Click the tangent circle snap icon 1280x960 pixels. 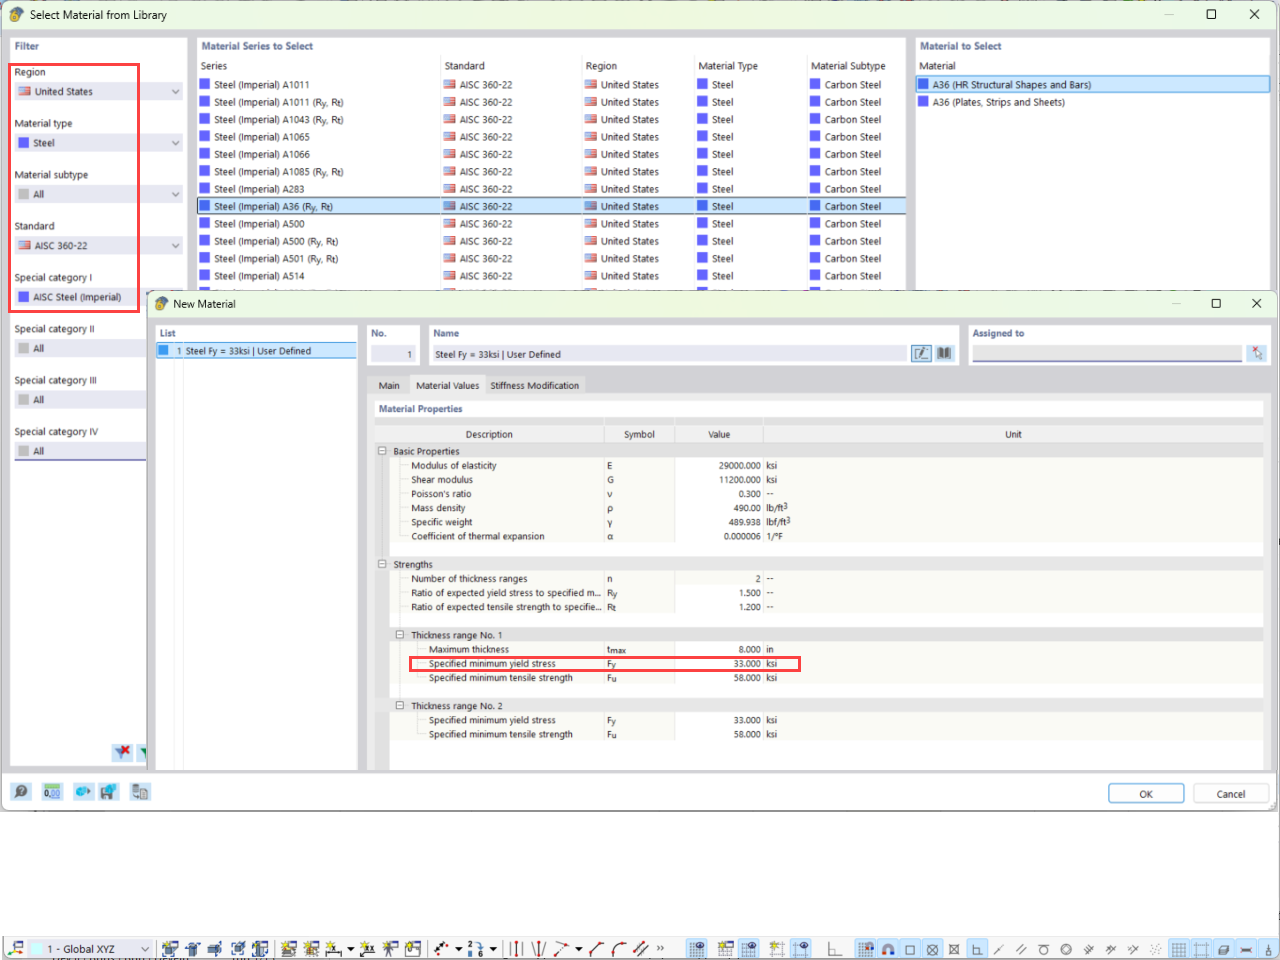pyautogui.click(x=1043, y=949)
